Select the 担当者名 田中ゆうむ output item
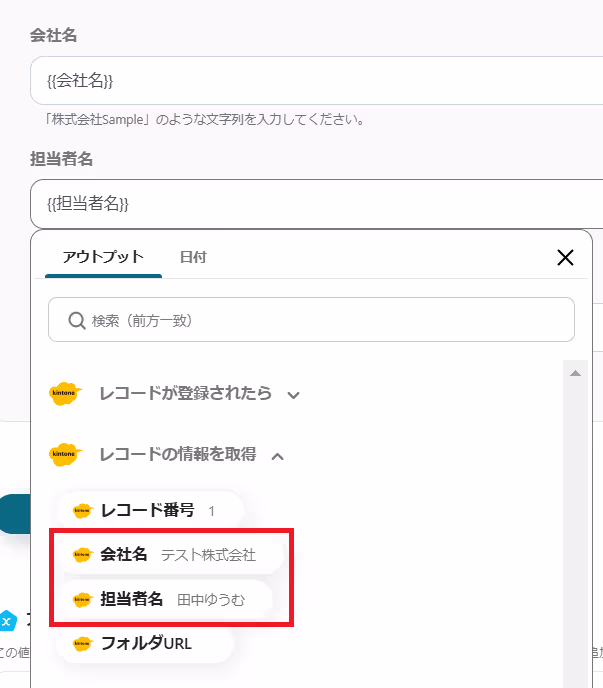 (x=167, y=599)
